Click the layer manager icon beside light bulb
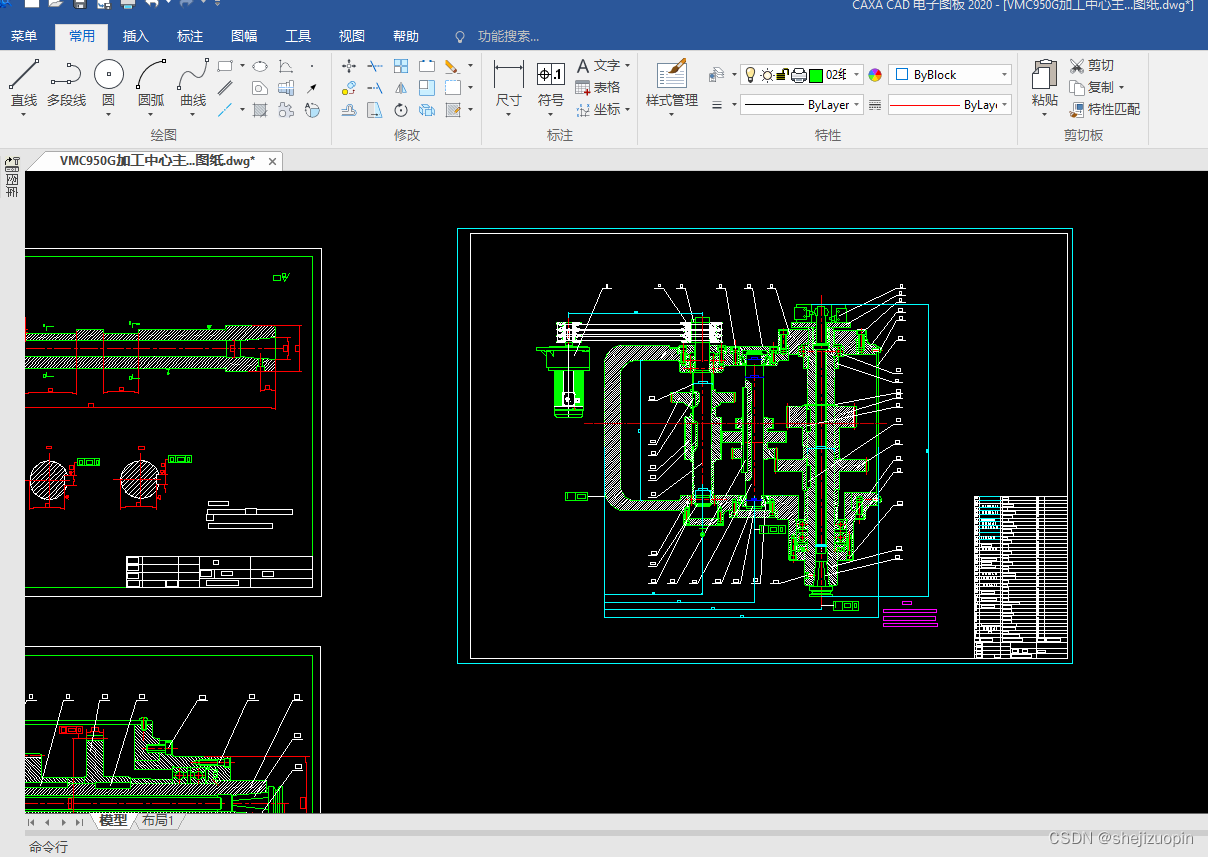This screenshot has width=1208, height=857. 715,75
